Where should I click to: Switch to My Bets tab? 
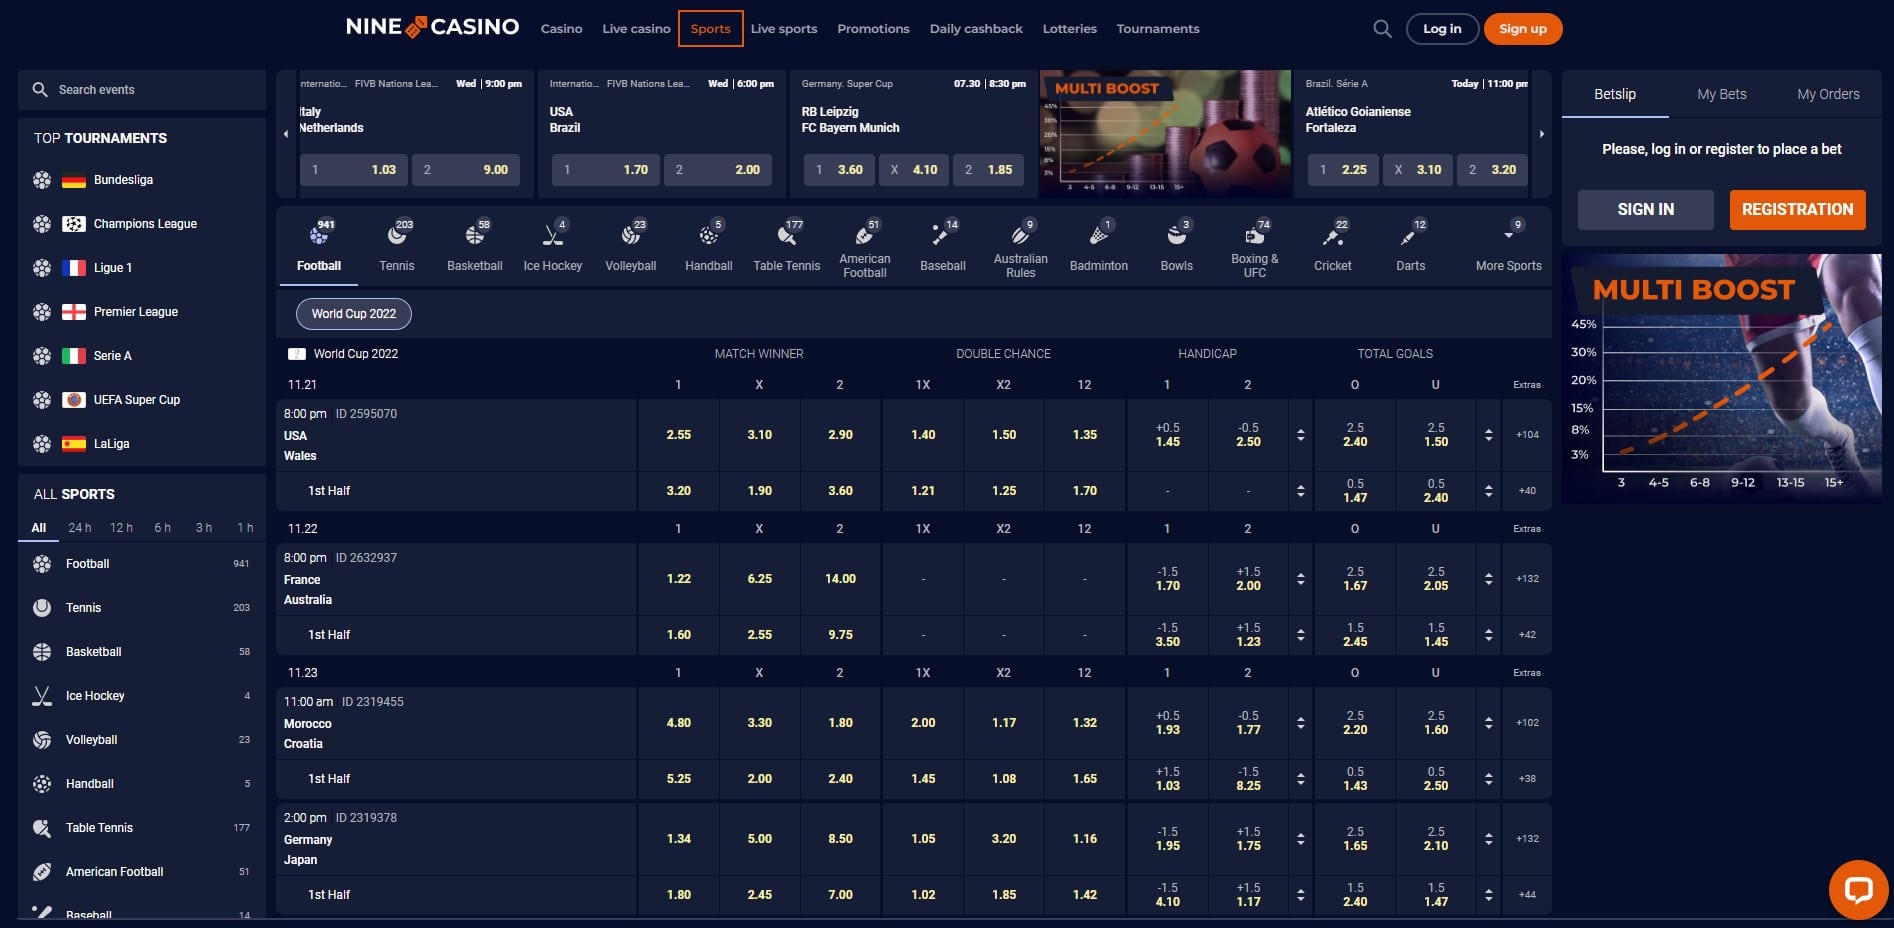click(1722, 94)
